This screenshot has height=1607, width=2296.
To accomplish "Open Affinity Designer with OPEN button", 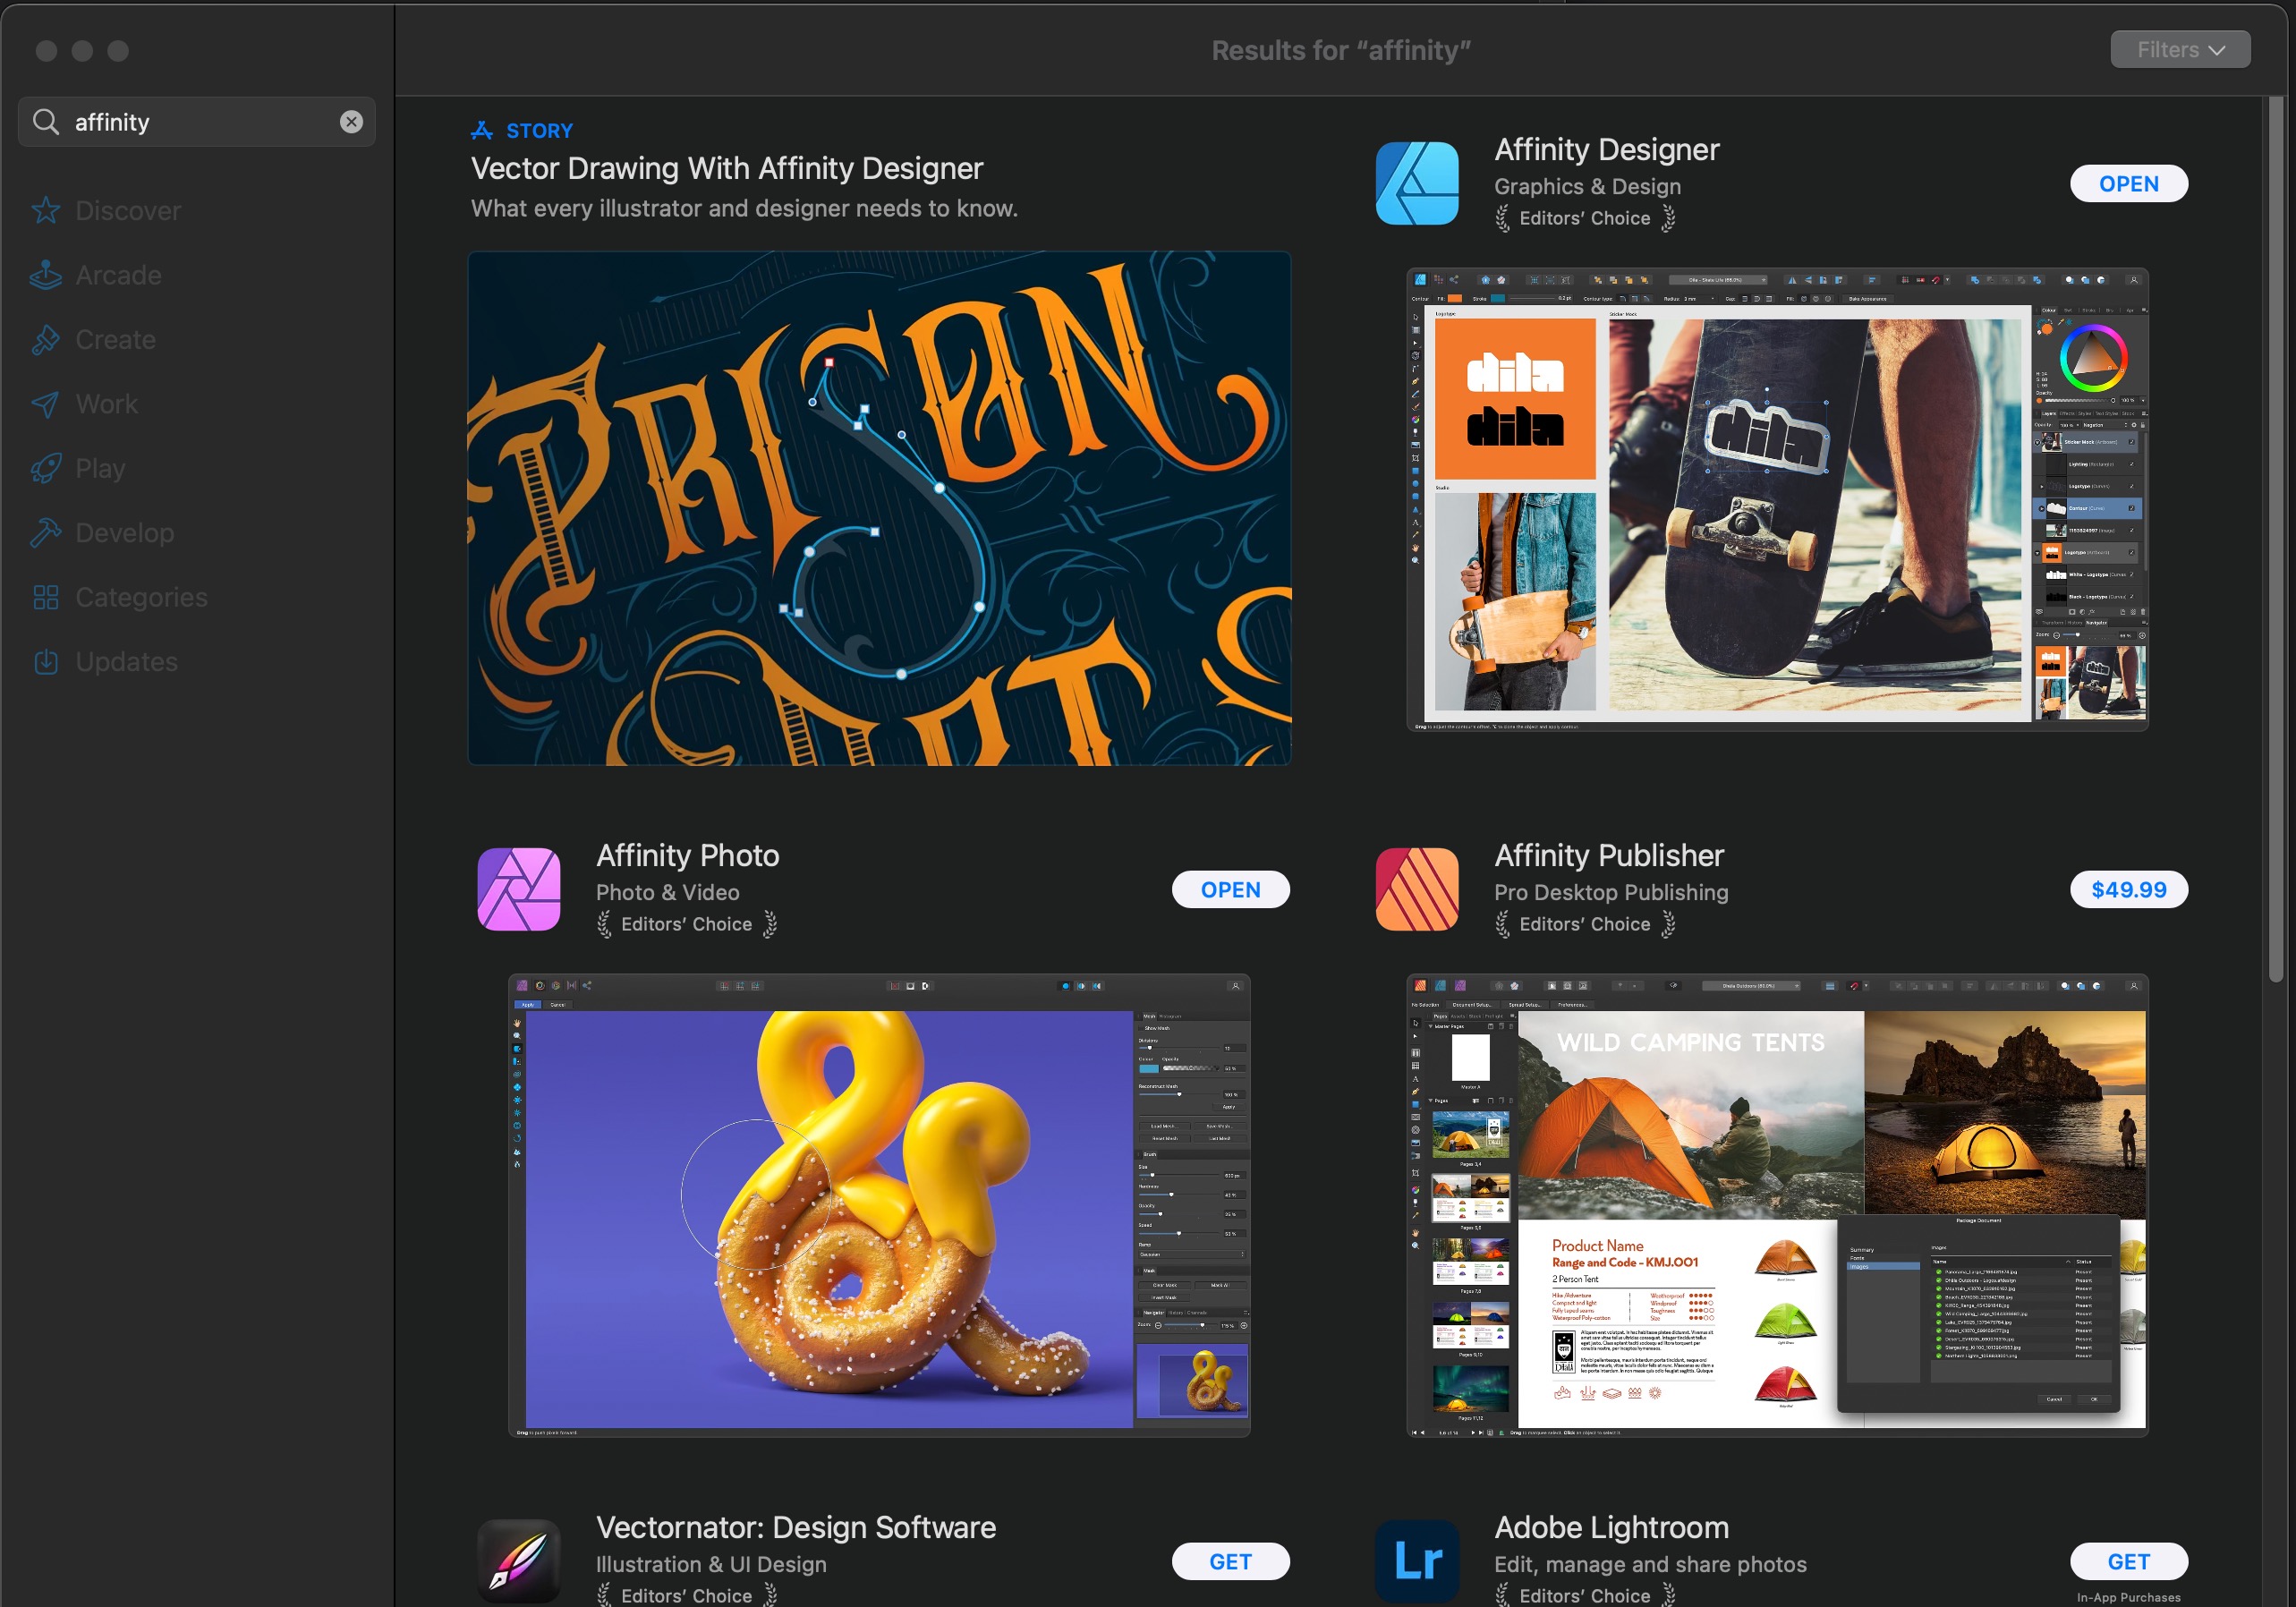I will (2128, 183).
